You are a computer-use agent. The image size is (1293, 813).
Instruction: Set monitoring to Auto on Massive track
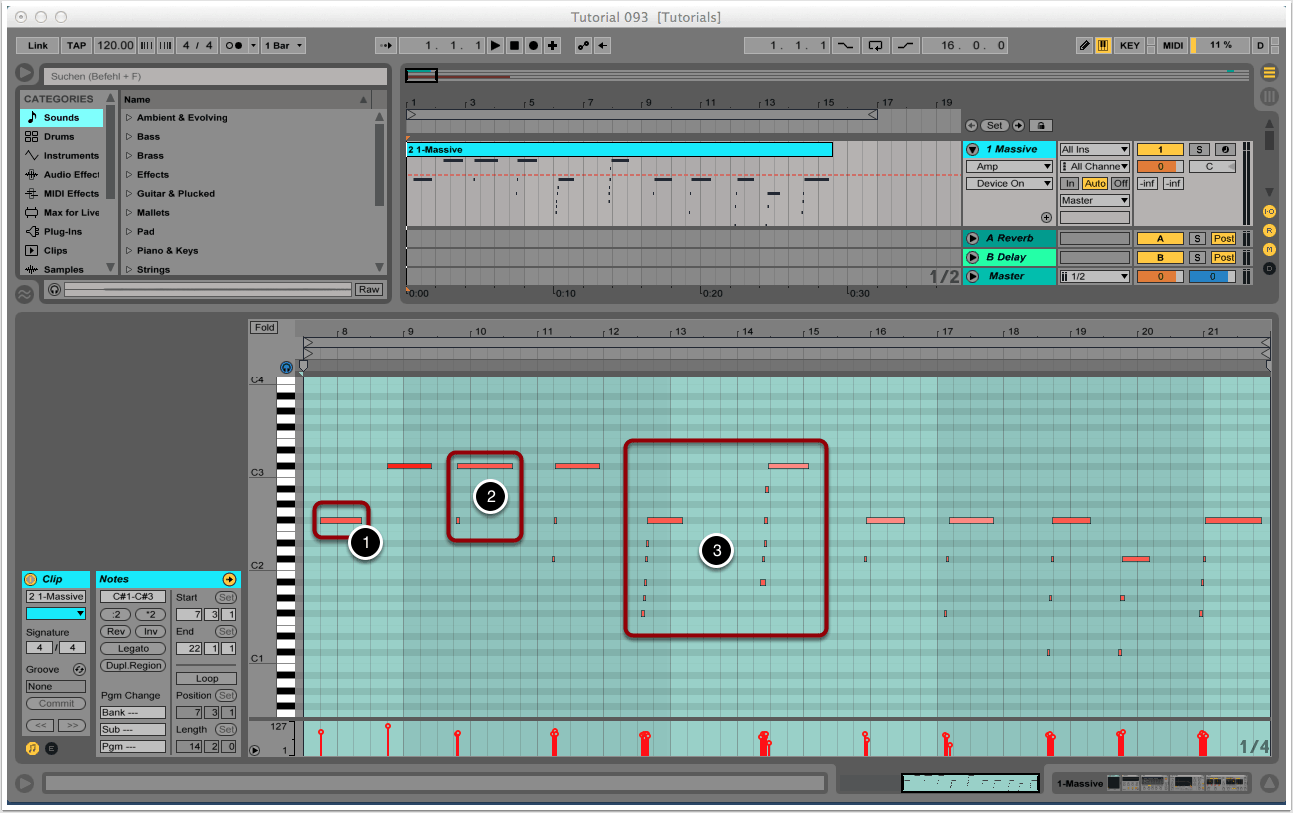click(1094, 183)
